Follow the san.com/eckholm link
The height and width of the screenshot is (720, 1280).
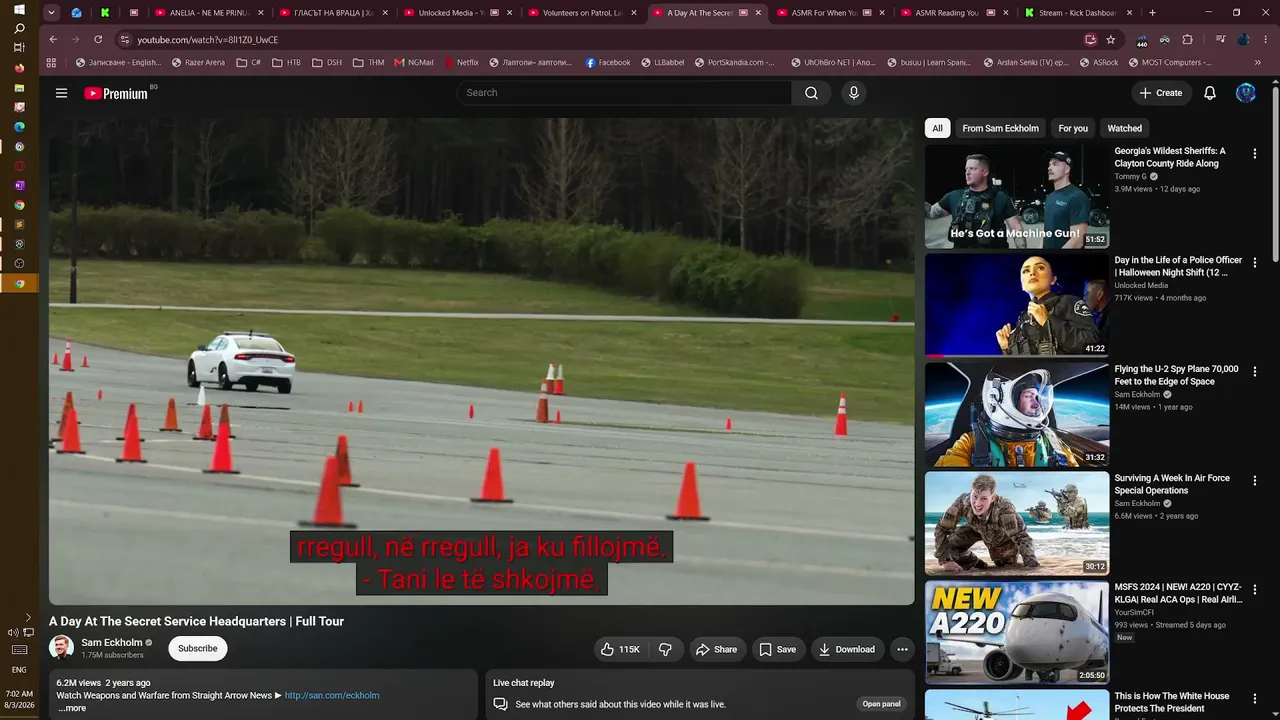coord(332,695)
